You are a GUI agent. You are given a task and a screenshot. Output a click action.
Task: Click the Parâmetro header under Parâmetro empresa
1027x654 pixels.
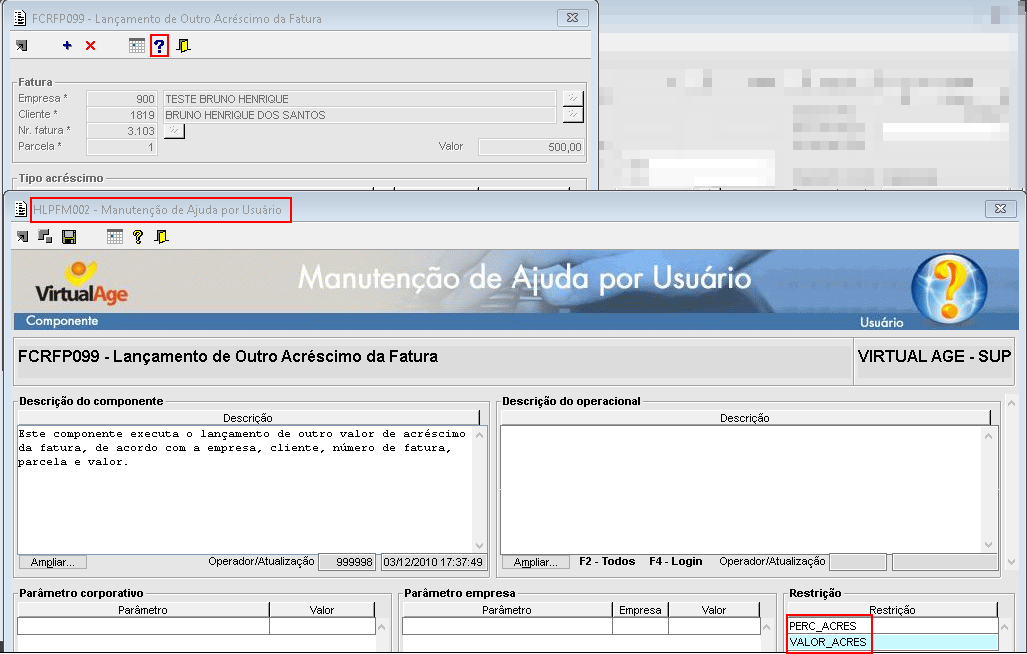[507, 609]
